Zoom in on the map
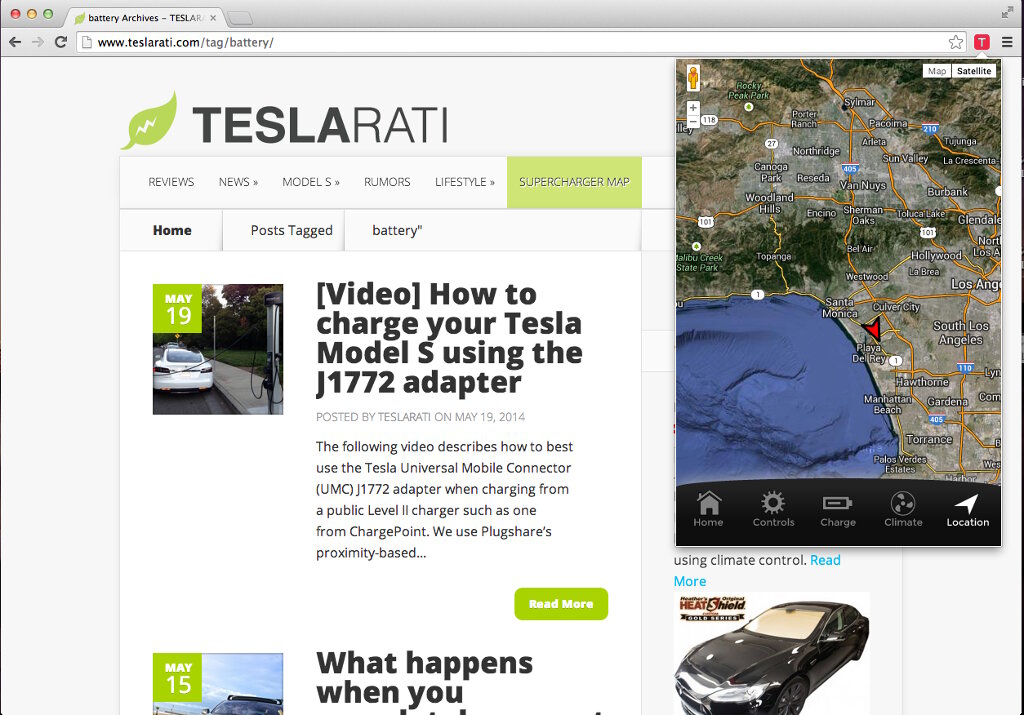Viewport: 1024px width, 715px height. 693,108
